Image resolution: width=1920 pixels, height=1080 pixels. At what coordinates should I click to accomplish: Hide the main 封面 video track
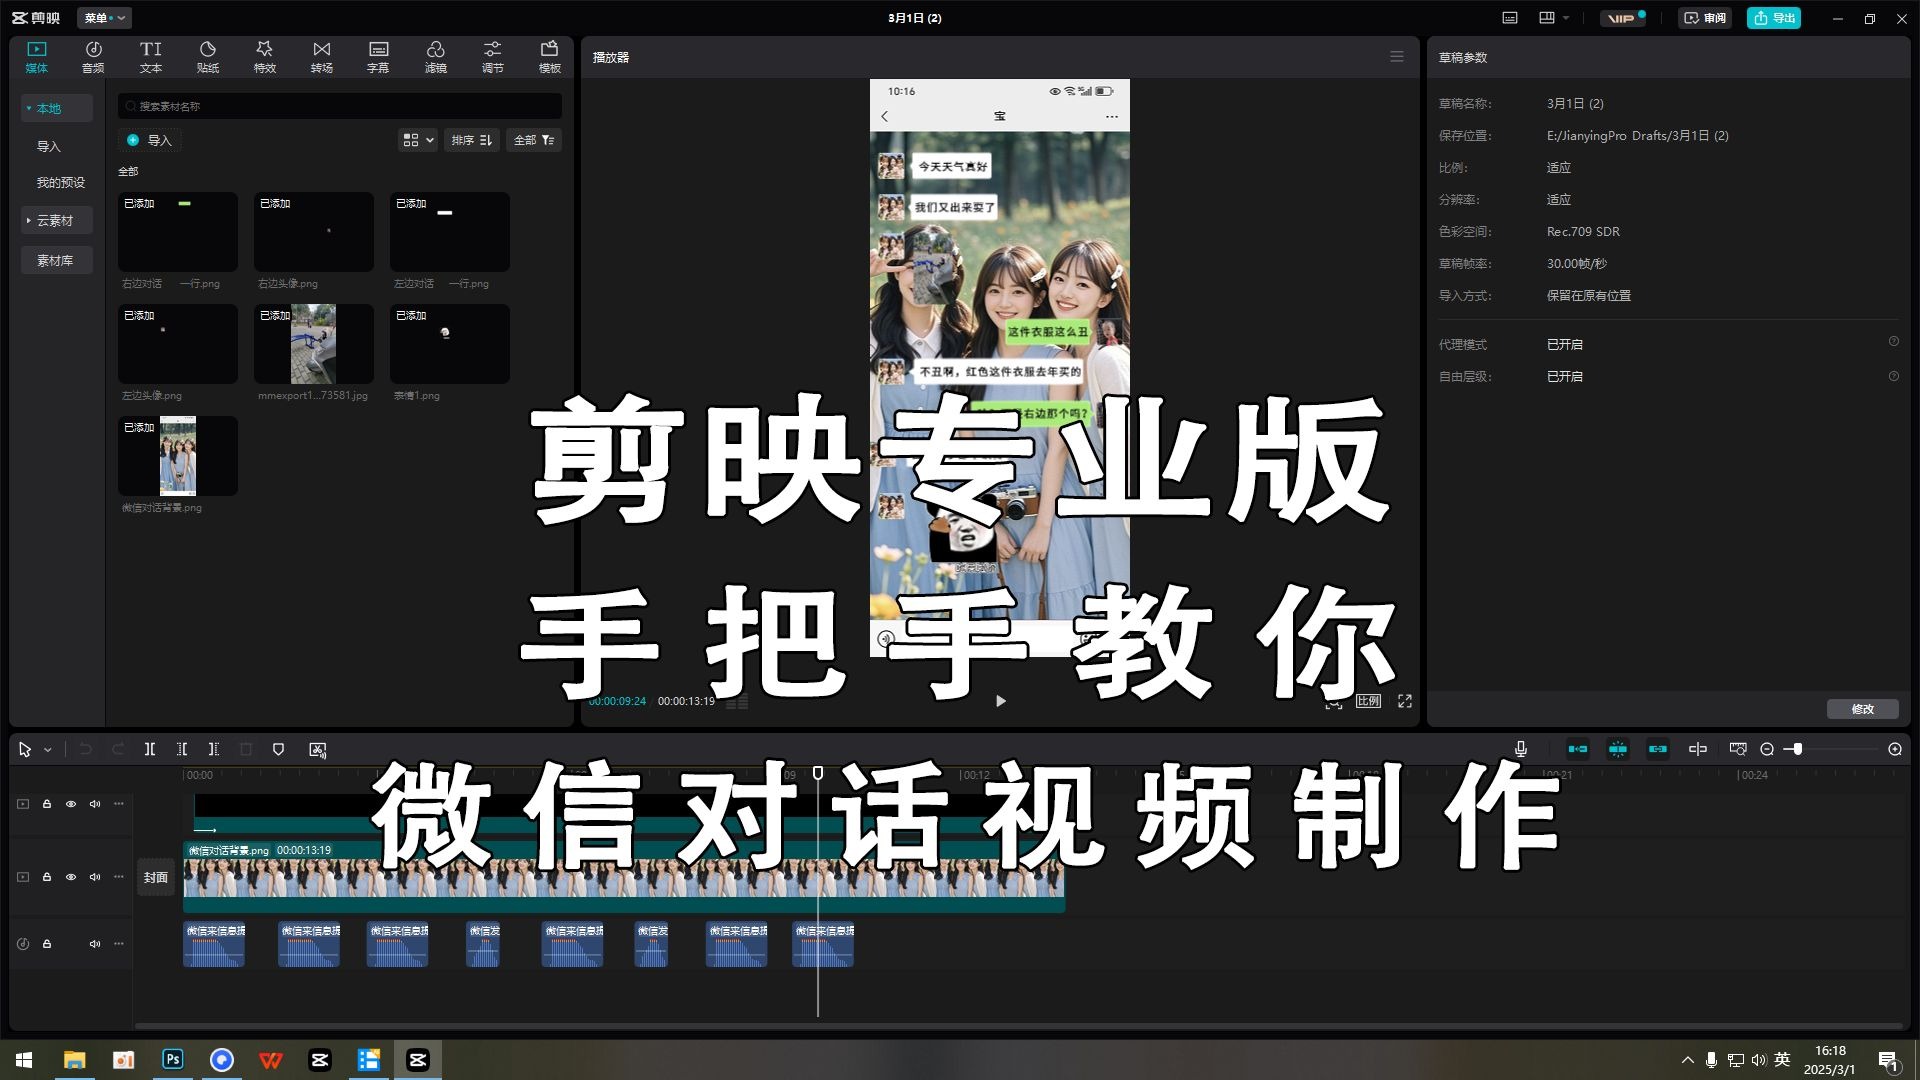(x=71, y=877)
